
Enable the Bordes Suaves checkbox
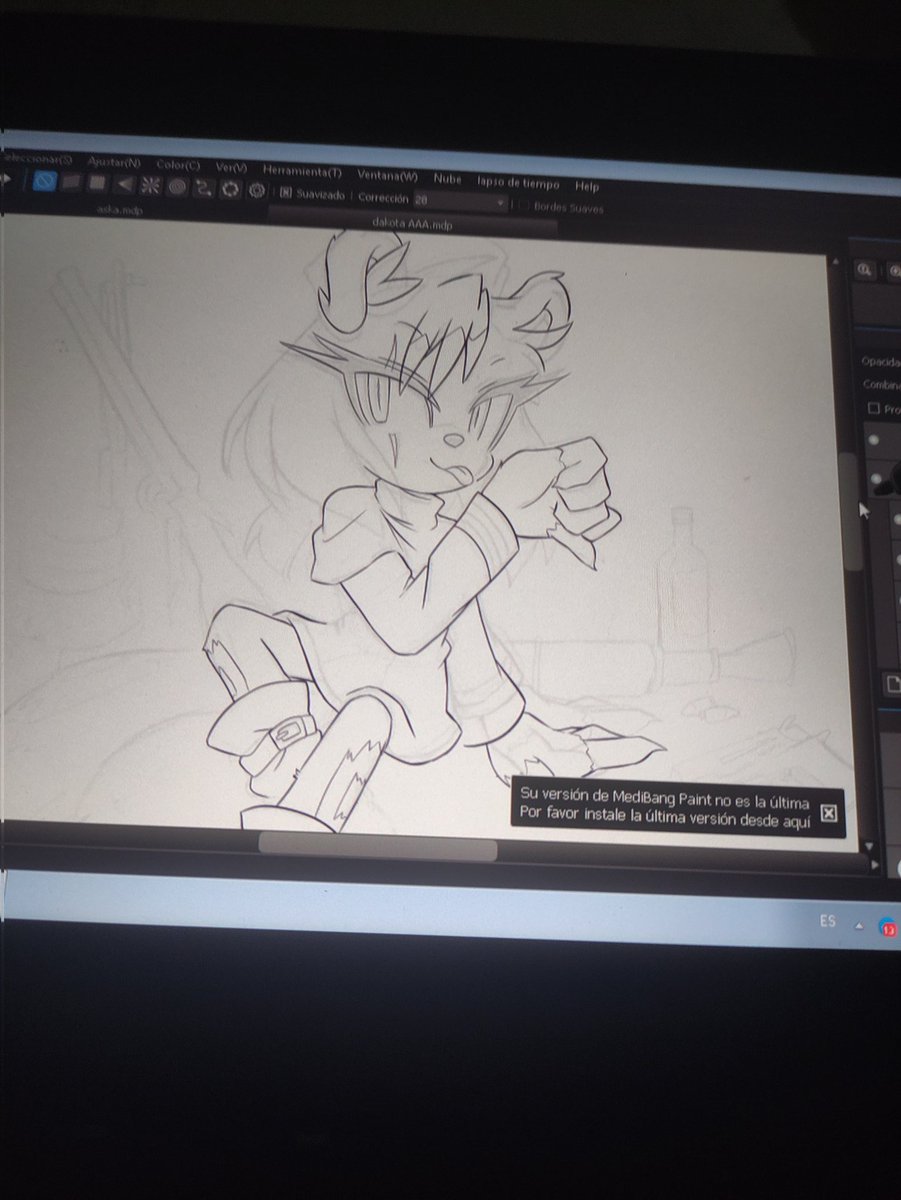tap(524, 205)
